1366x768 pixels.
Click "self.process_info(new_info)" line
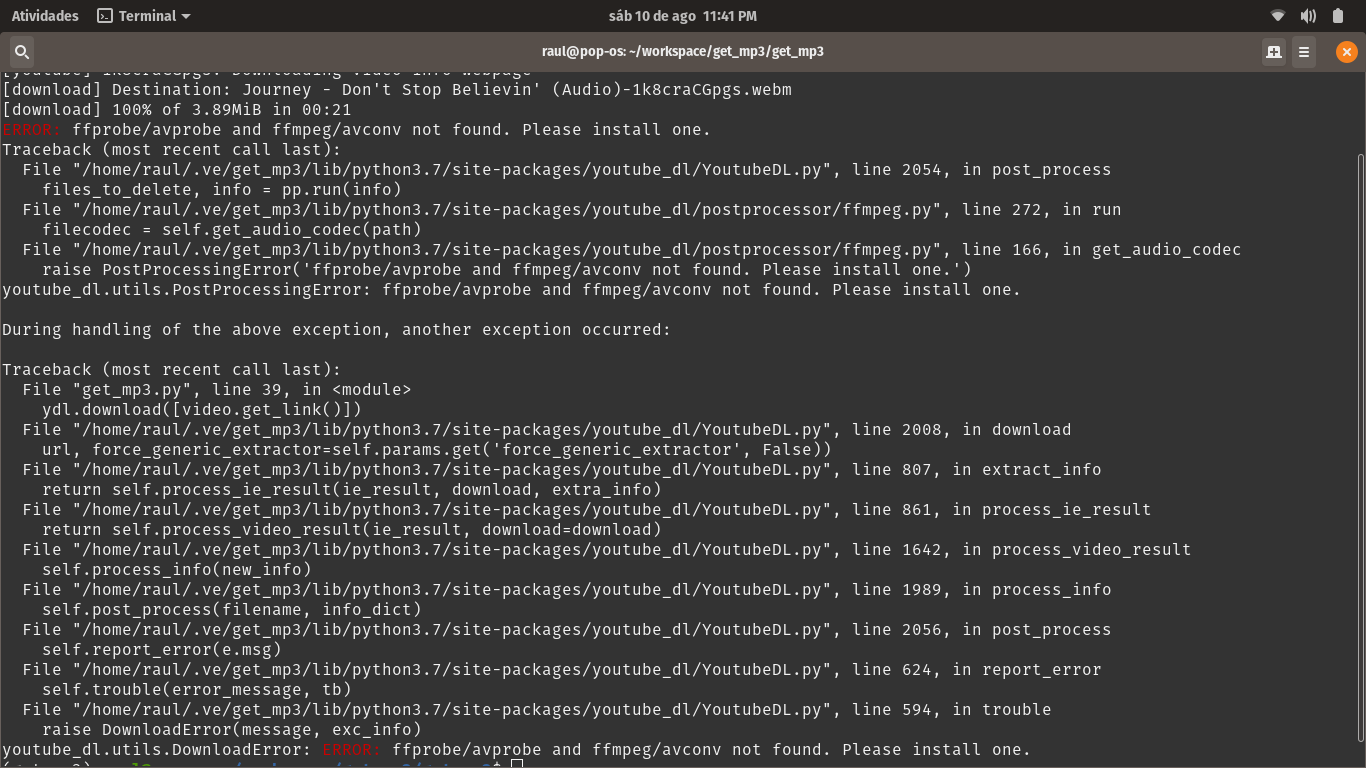coord(177,570)
